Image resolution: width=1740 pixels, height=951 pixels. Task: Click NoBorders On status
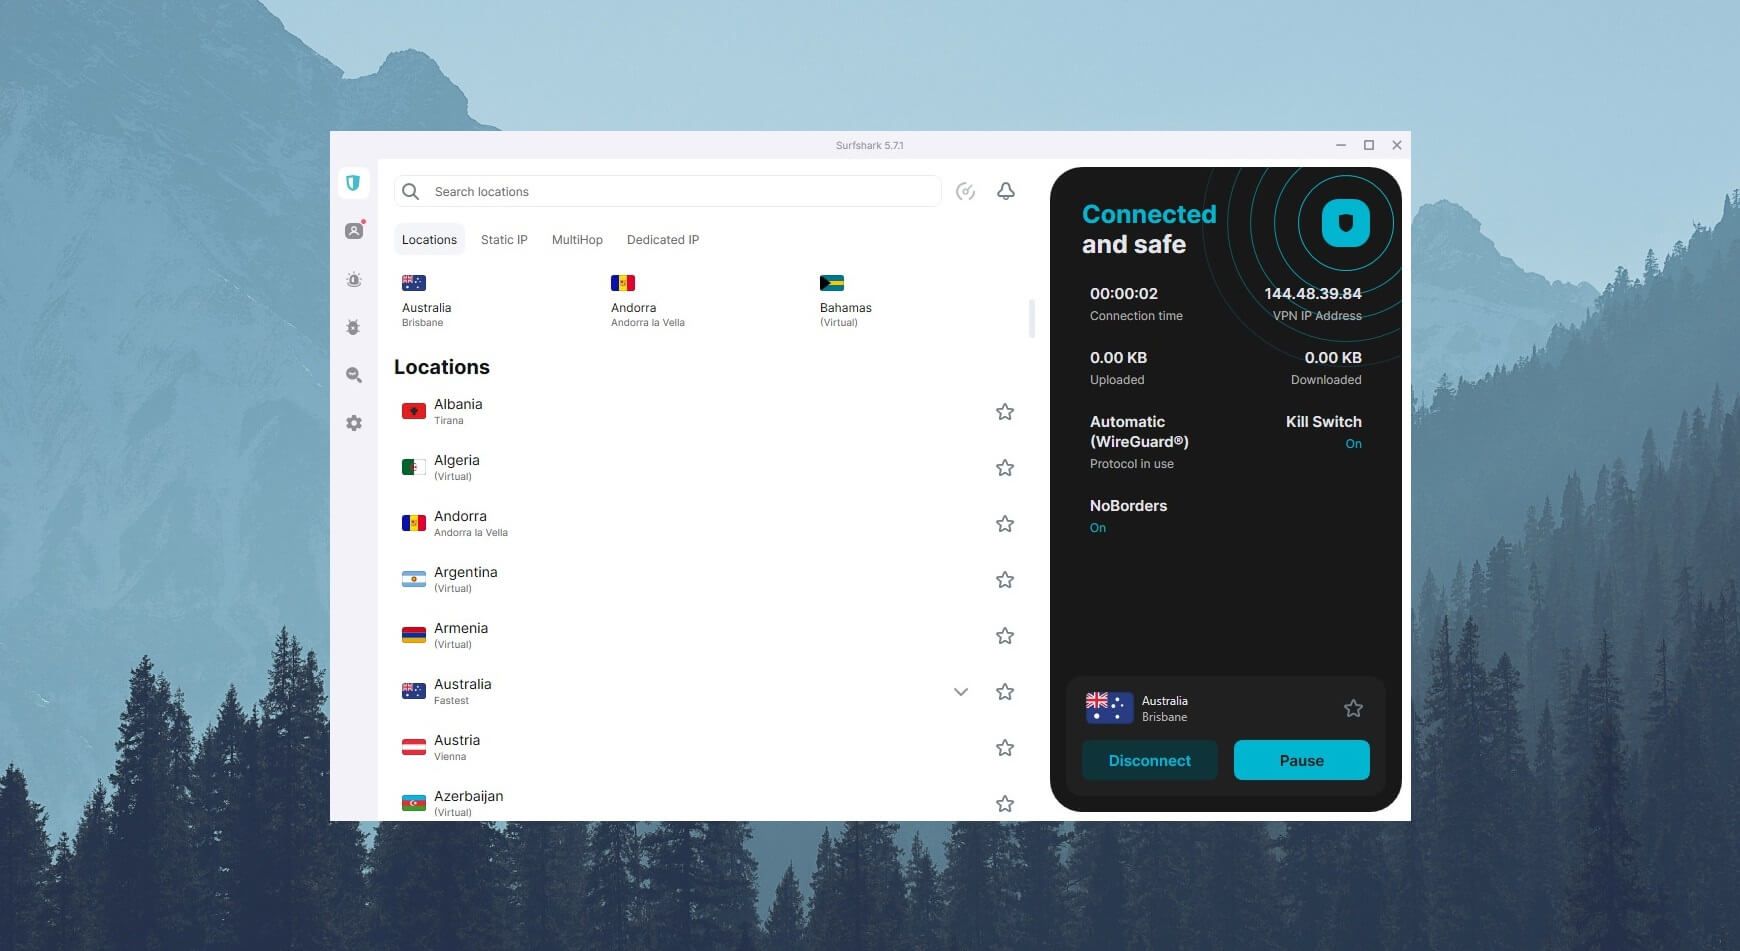click(1098, 528)
